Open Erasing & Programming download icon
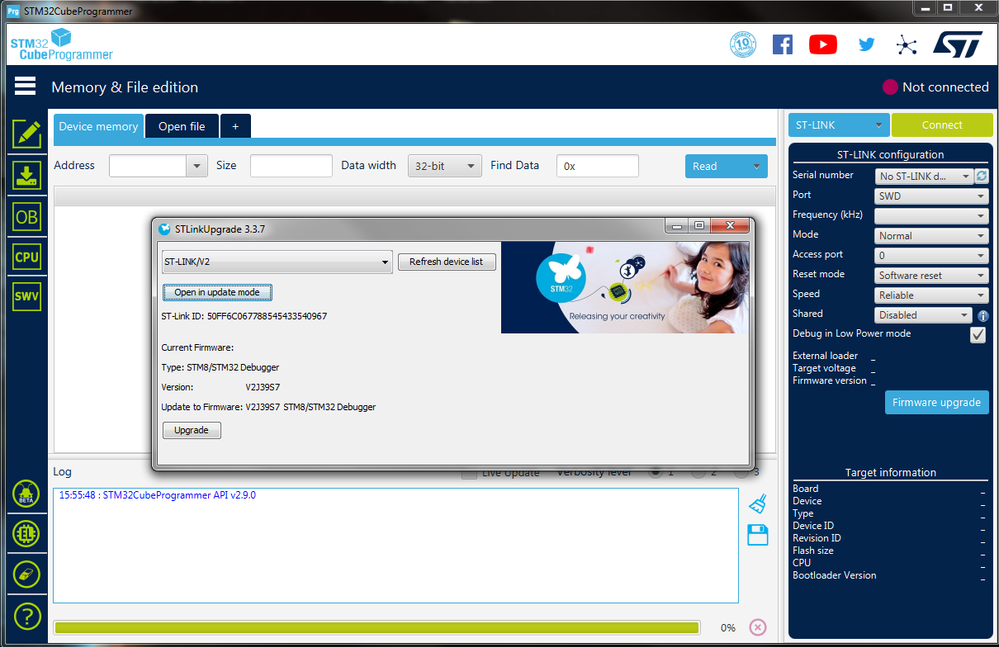This screenshot has height=647, width=999. [x=27, y=175]
